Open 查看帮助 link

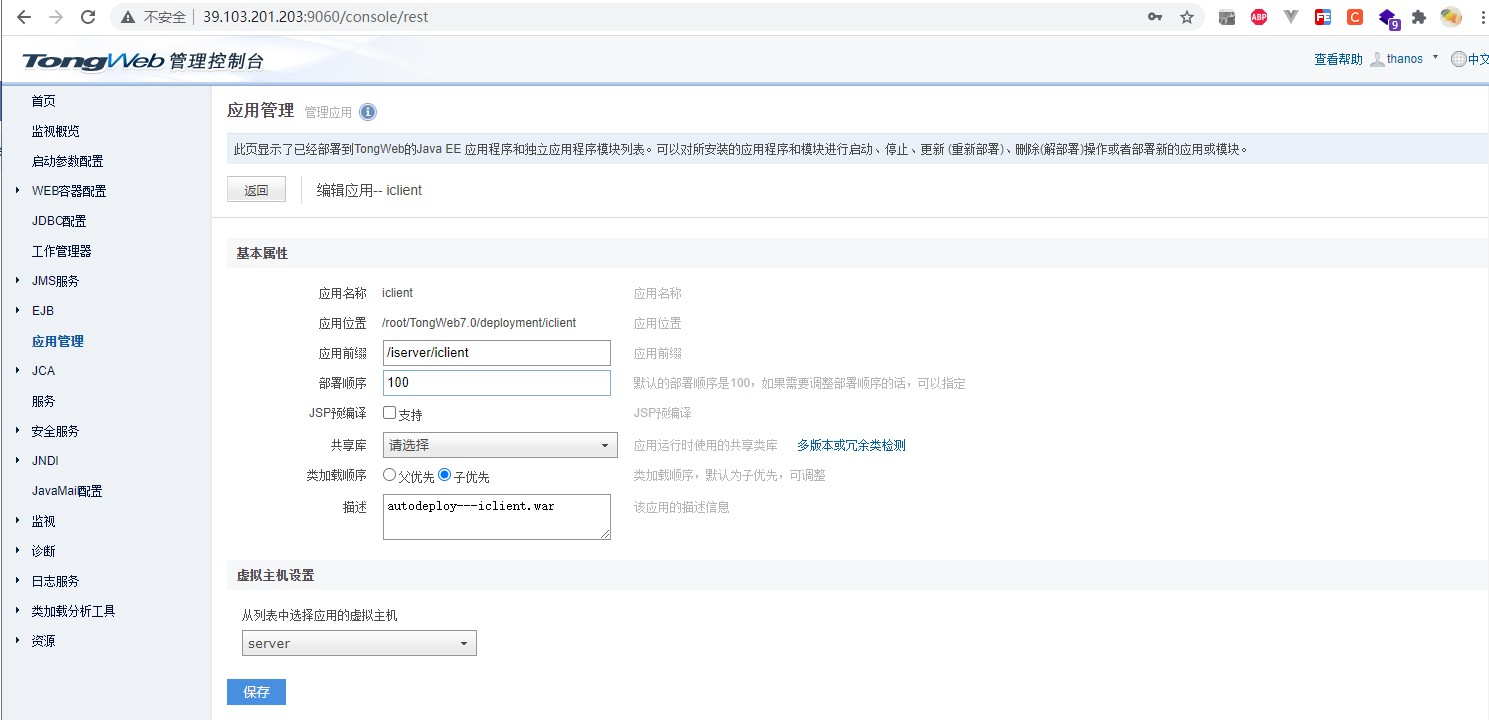[1338, 59]
